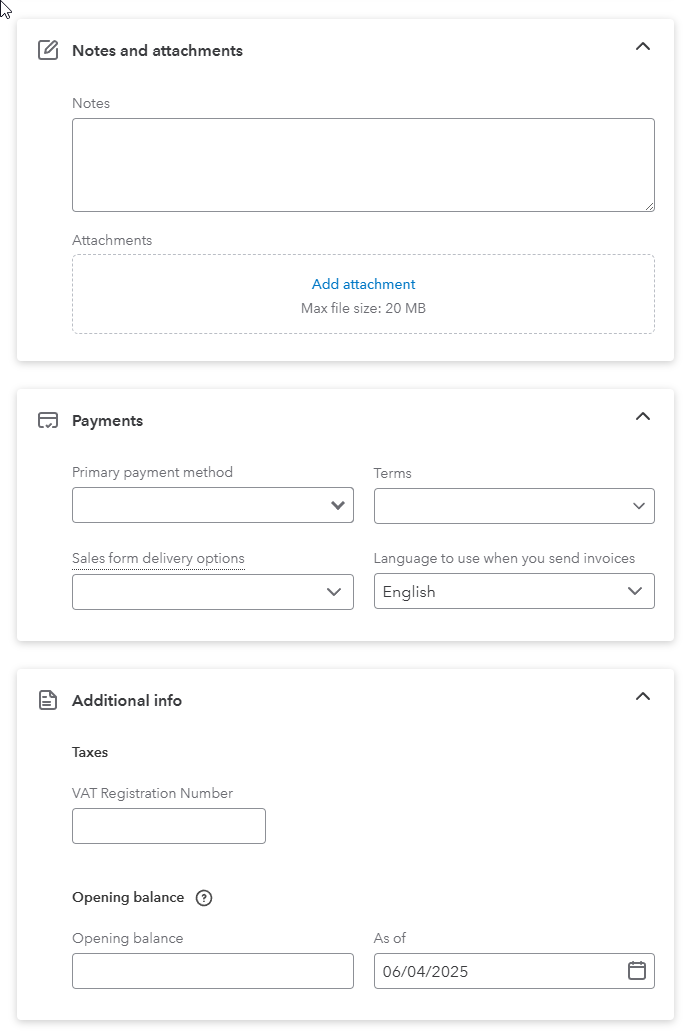Focus the VAT Registration Number field
694x1031 pixels.
[169, 826]
